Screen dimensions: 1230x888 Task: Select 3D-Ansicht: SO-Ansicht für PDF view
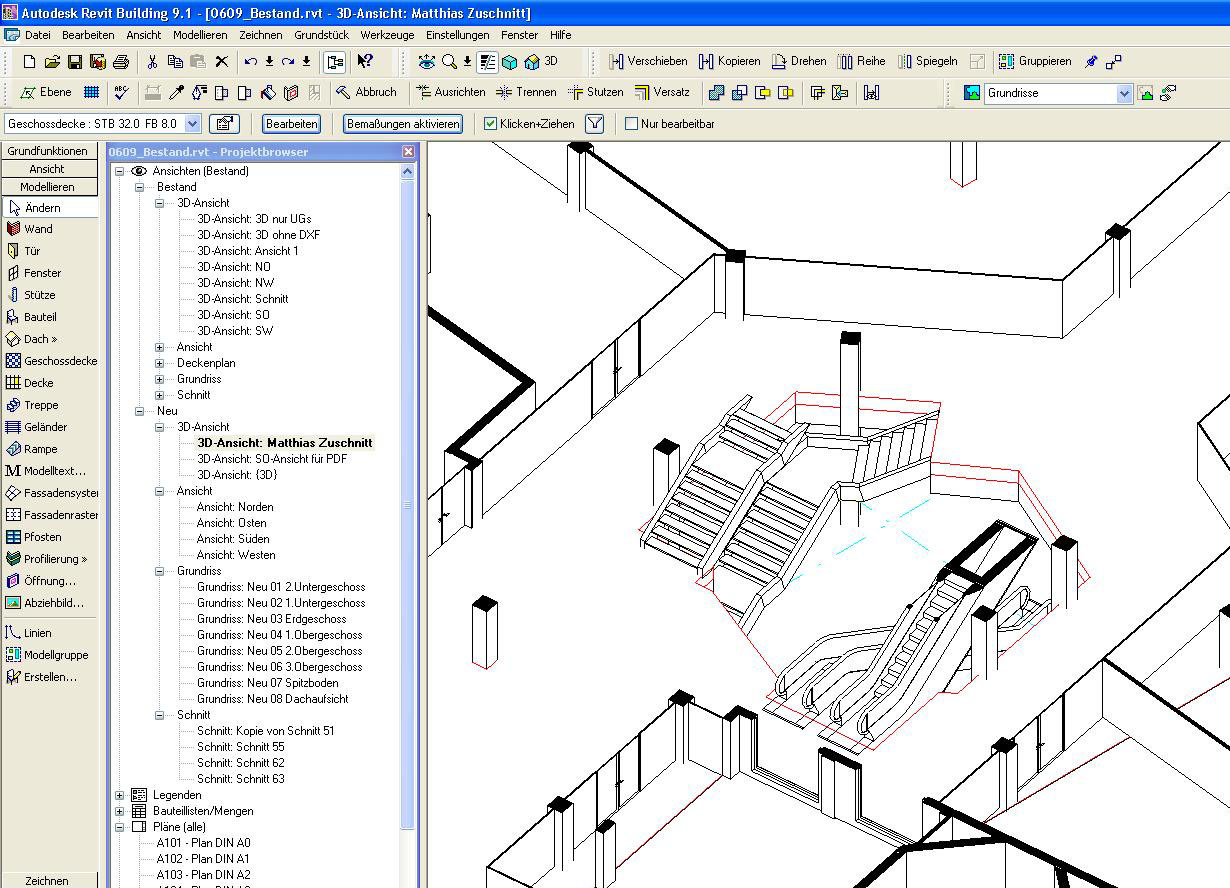271,459
